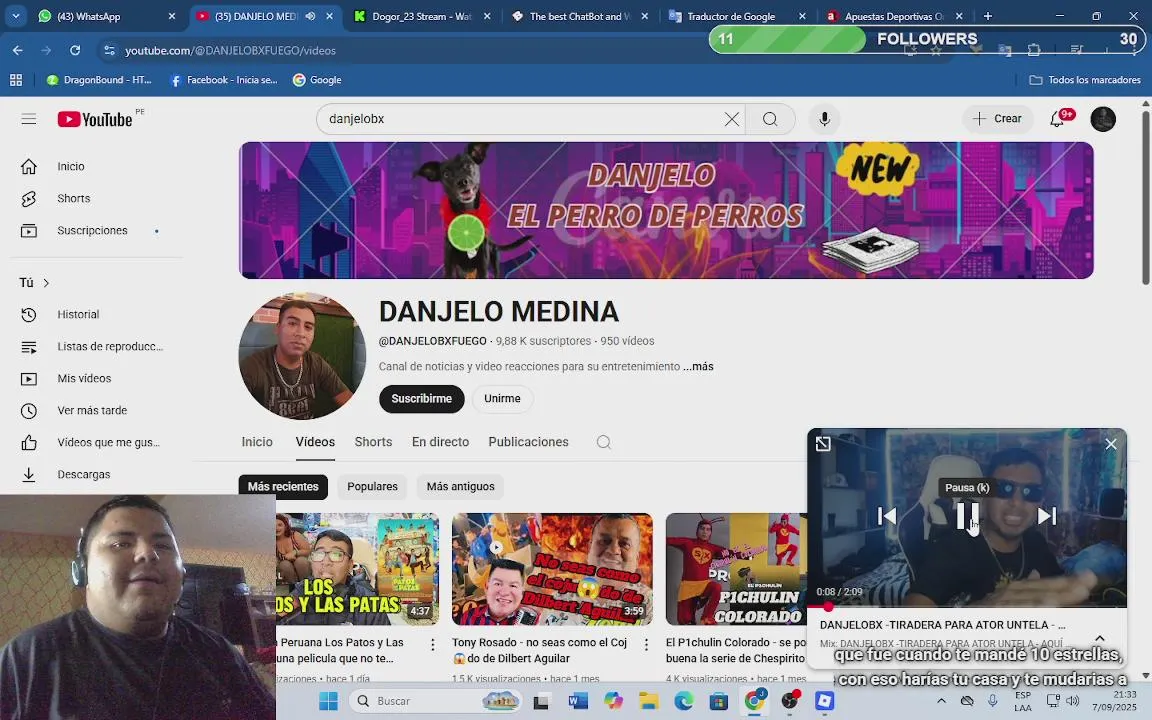Expand the miniplayer to full view
This screenshot has width=1152, height=720.
[823, 444]
